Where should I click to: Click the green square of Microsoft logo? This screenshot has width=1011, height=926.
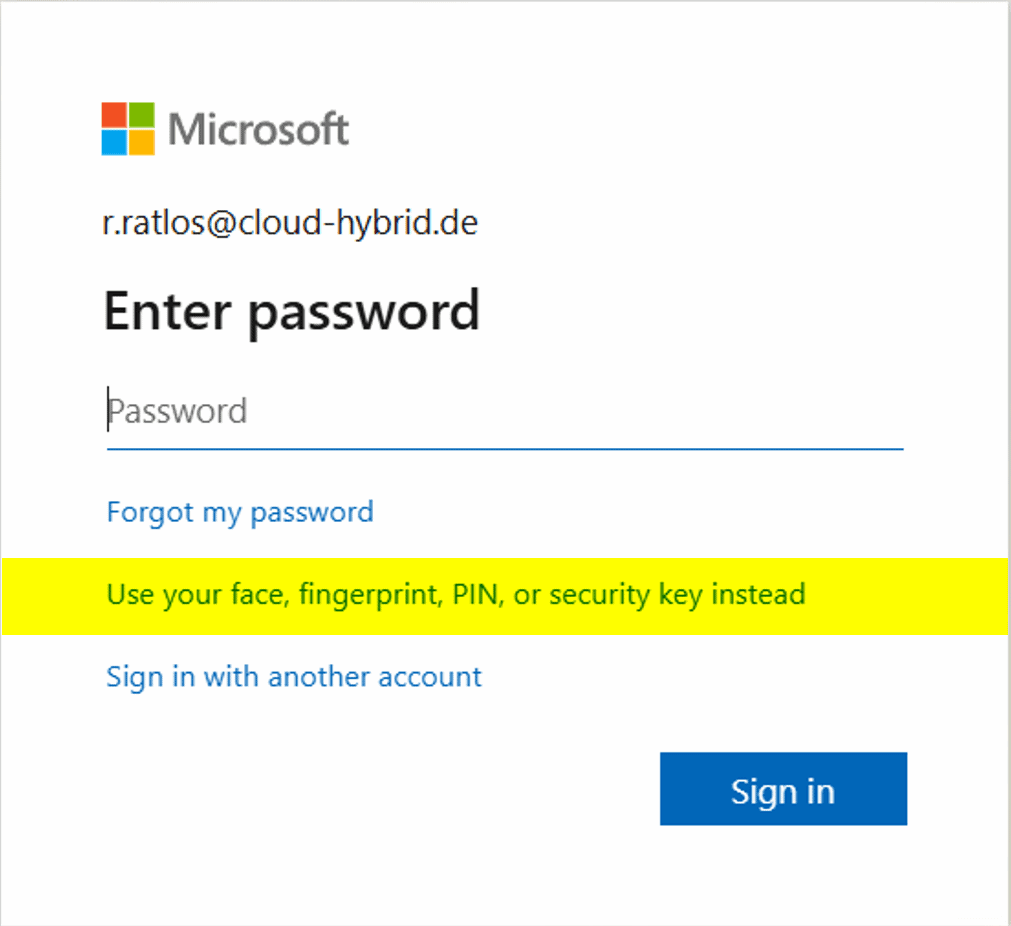[x=142, y=115]
